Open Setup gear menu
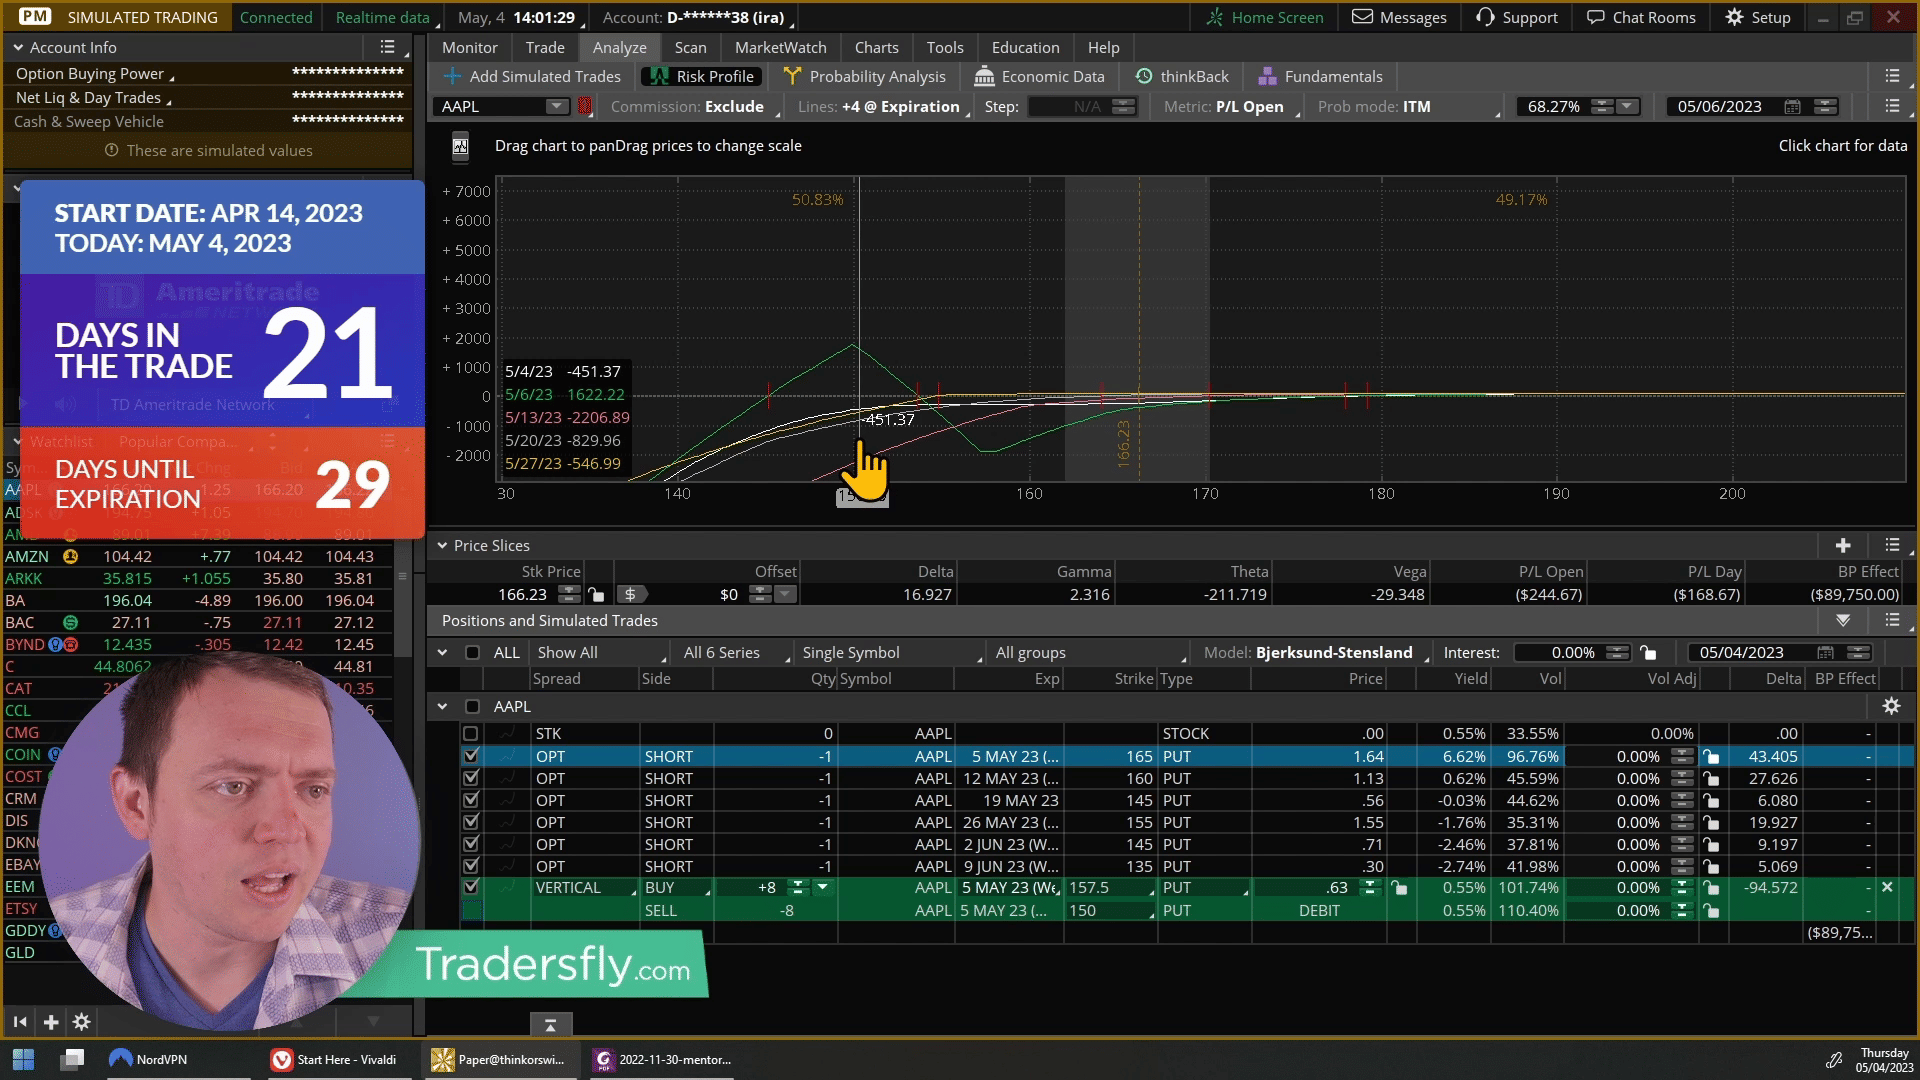The width and height of the screenshot is (1920, 1080). coord(1758,17)
